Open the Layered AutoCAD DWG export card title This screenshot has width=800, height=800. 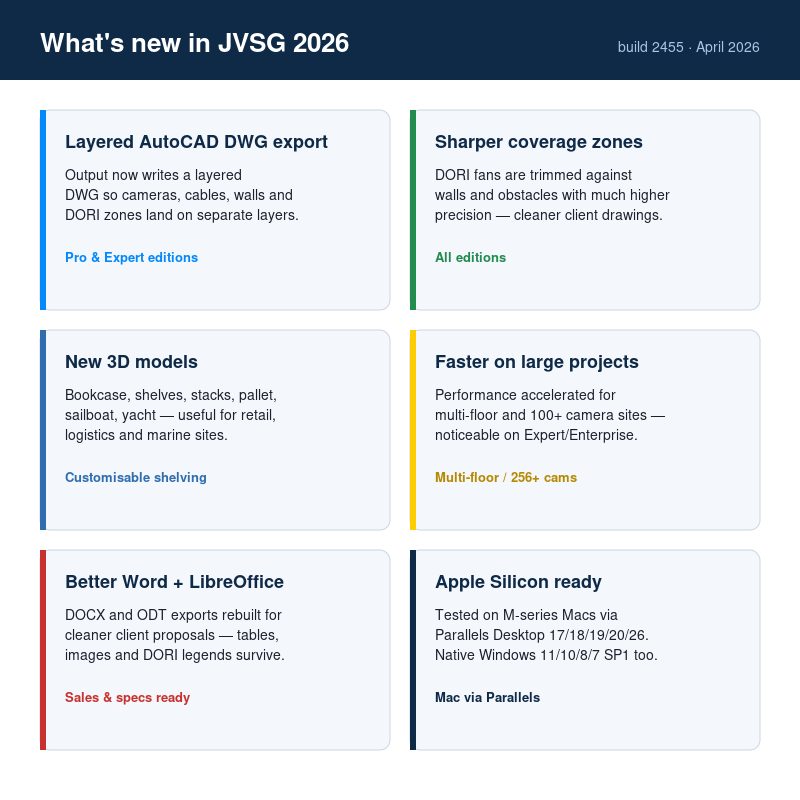[196, 142]
